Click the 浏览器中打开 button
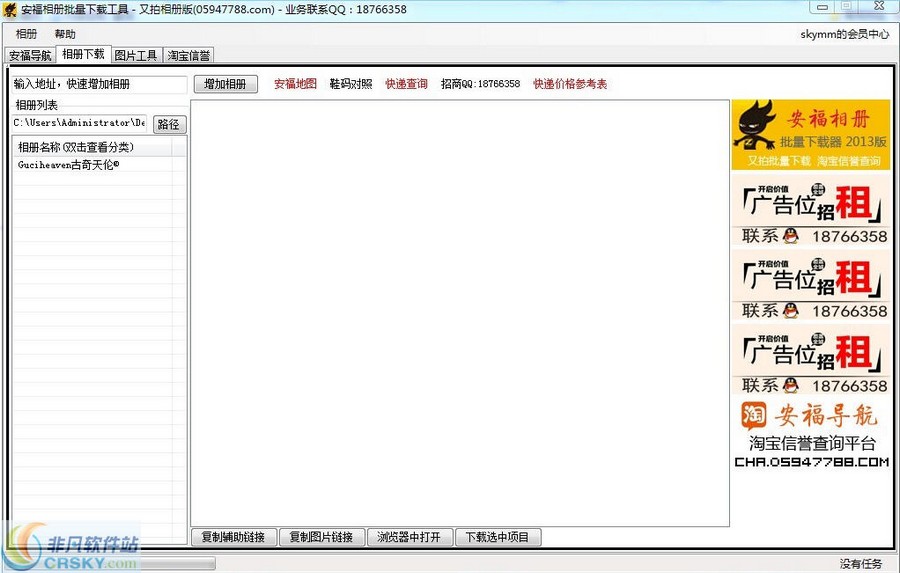The height and width of the screenshot is (573, 900). [x=410, y=537]
